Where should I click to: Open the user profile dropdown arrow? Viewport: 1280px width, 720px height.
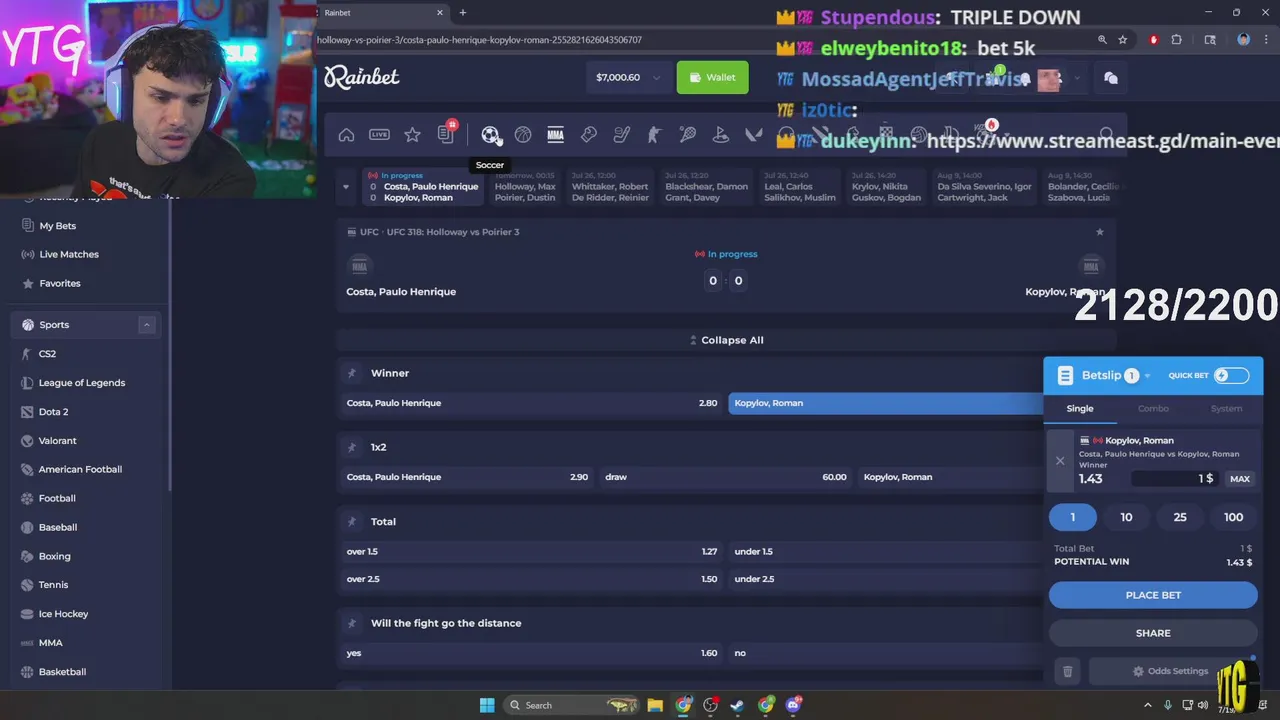pos(1077,77)
